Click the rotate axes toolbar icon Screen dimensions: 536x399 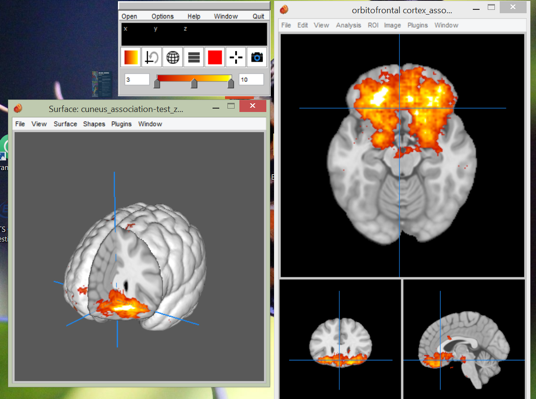coord(151,57)
